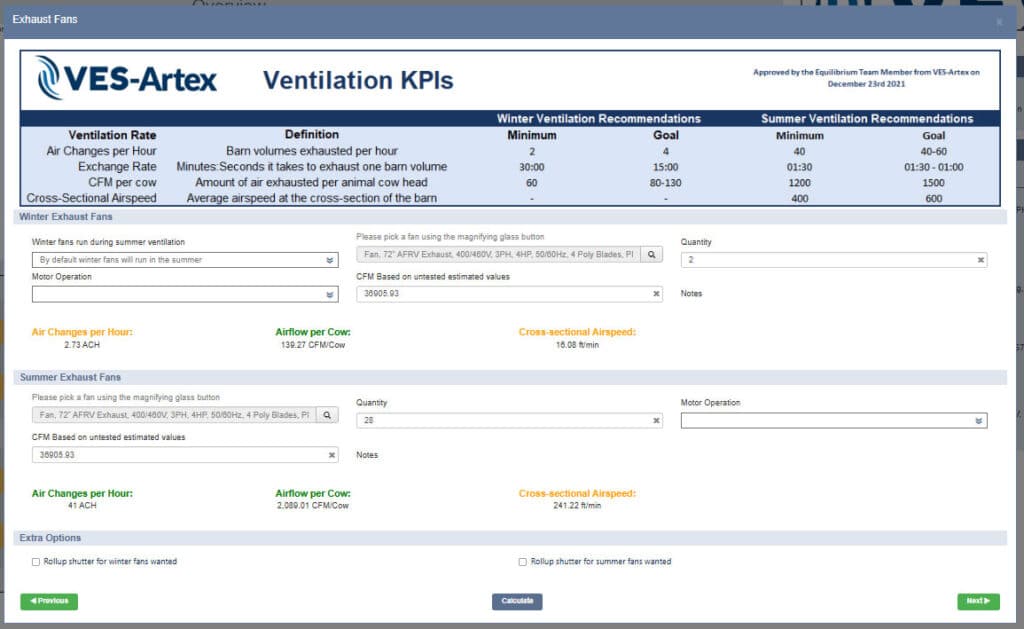Click the Calculate button
The image size is (1024, 629).
tap(517, 601)
